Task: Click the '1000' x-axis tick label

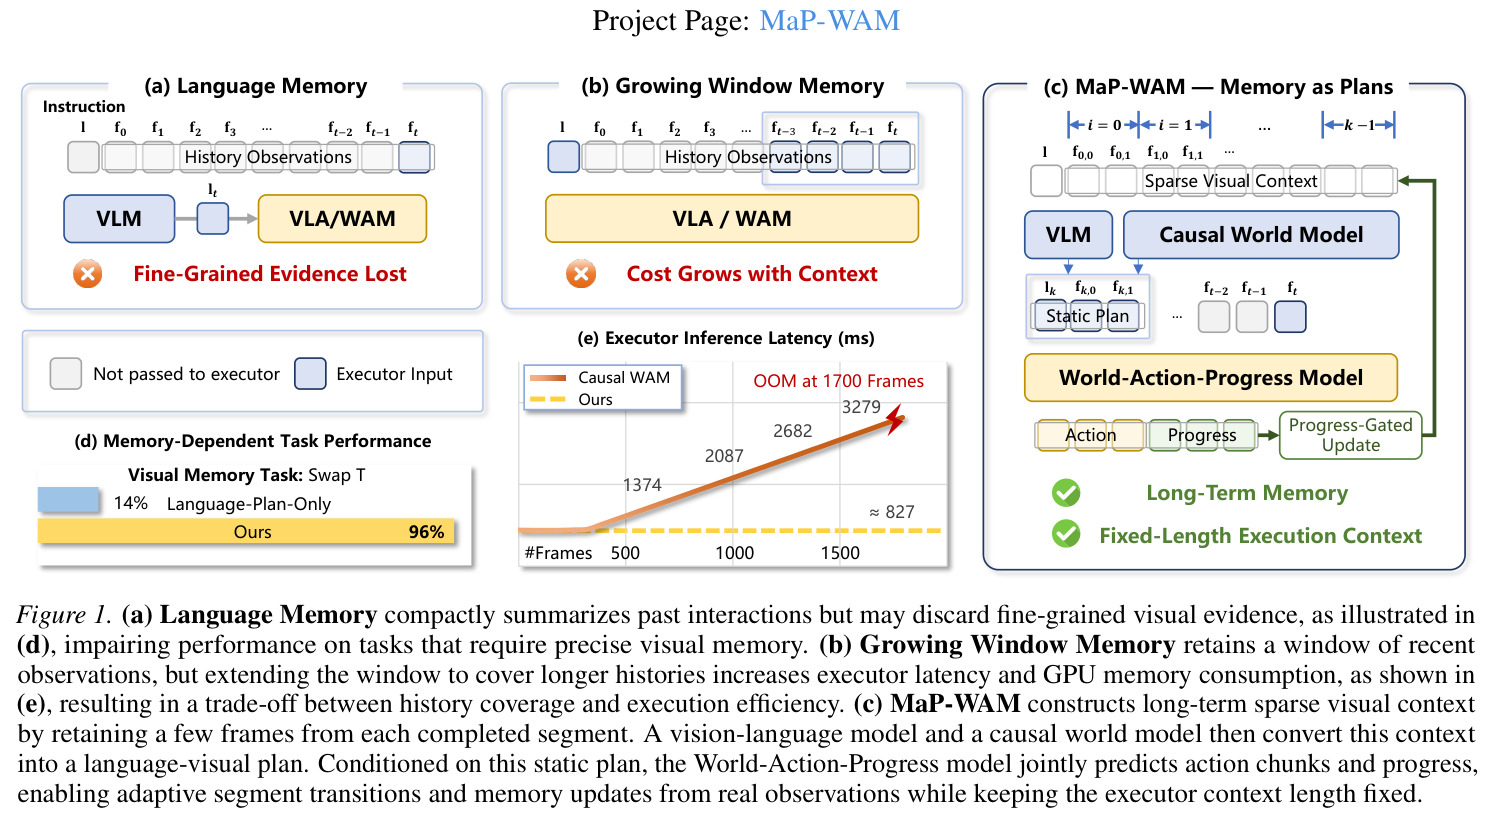Action: 734,553
